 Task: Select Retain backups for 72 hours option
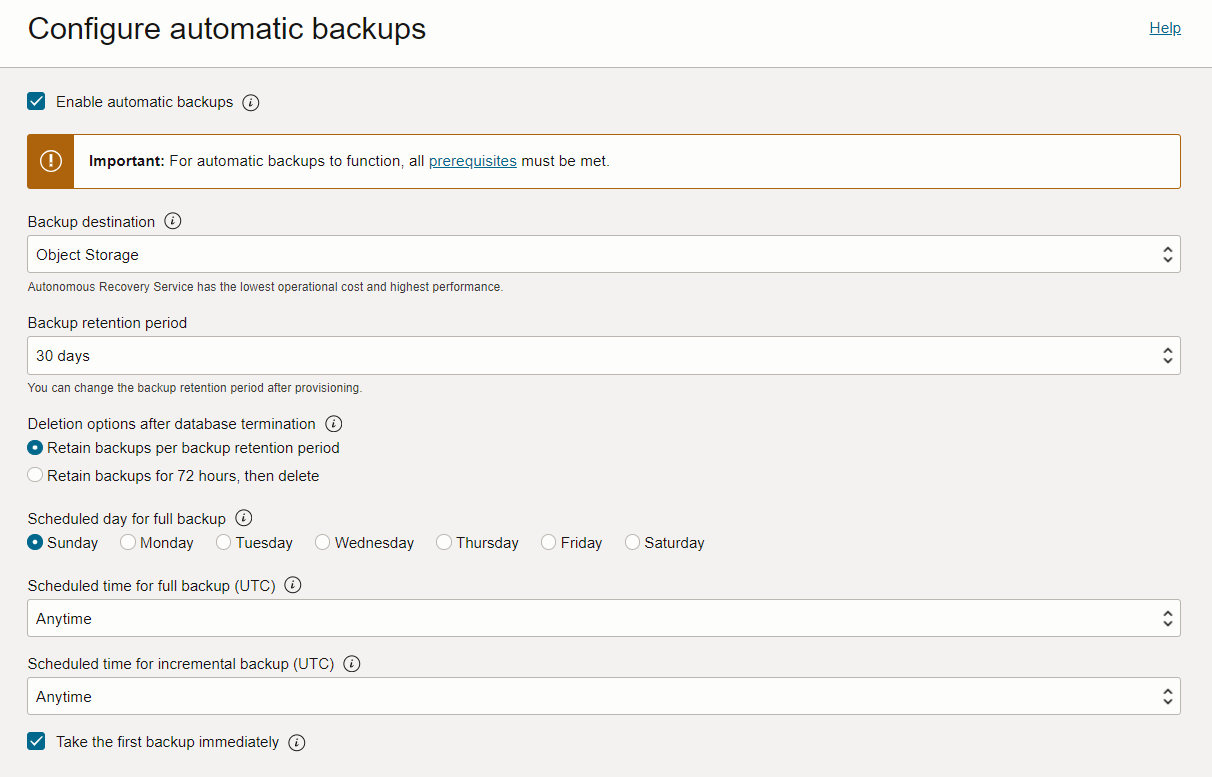(36, 476)
